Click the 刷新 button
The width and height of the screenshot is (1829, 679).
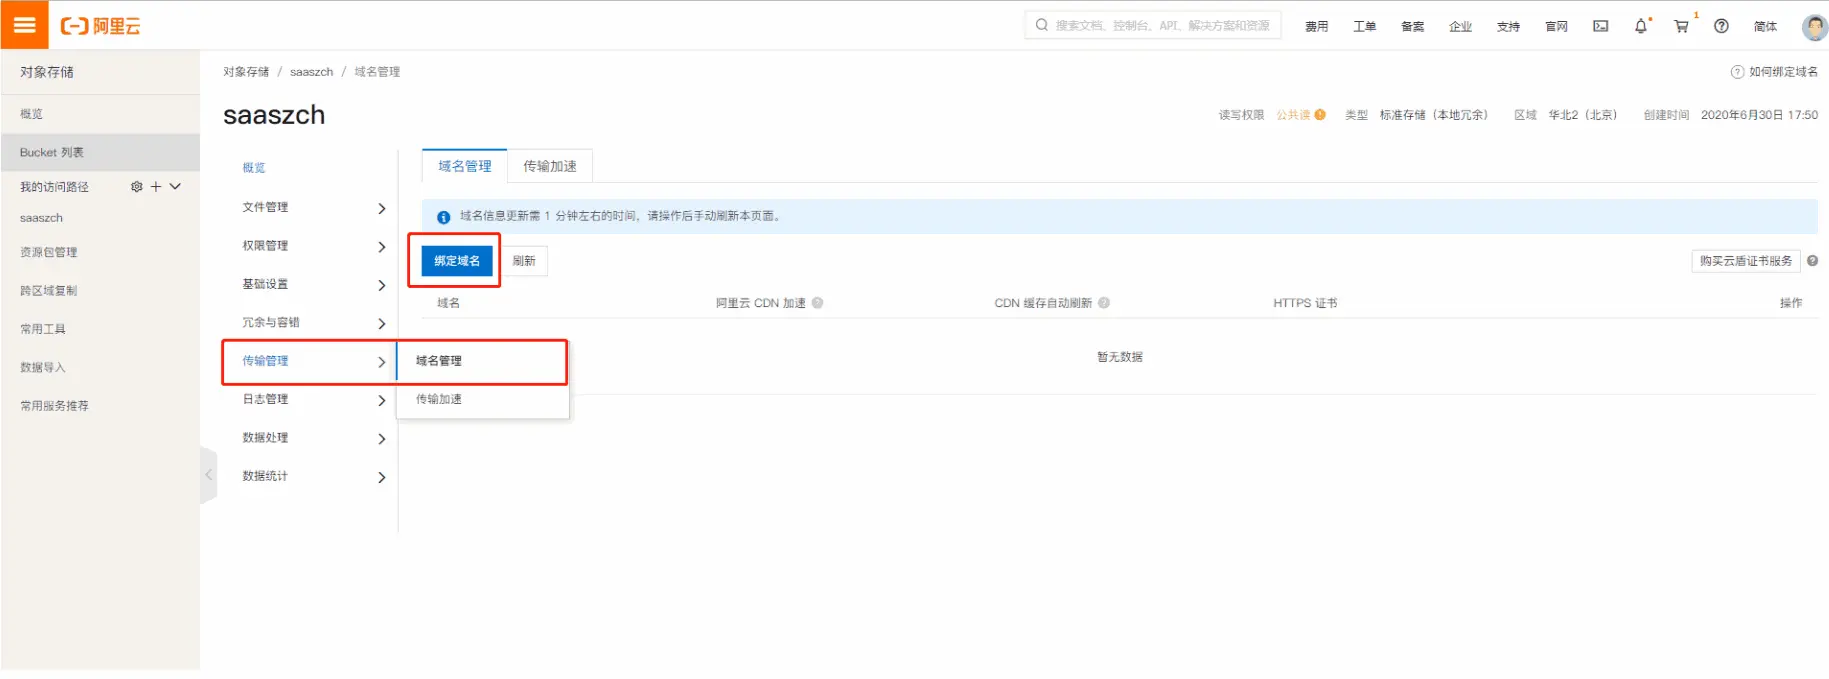(524, 261)
